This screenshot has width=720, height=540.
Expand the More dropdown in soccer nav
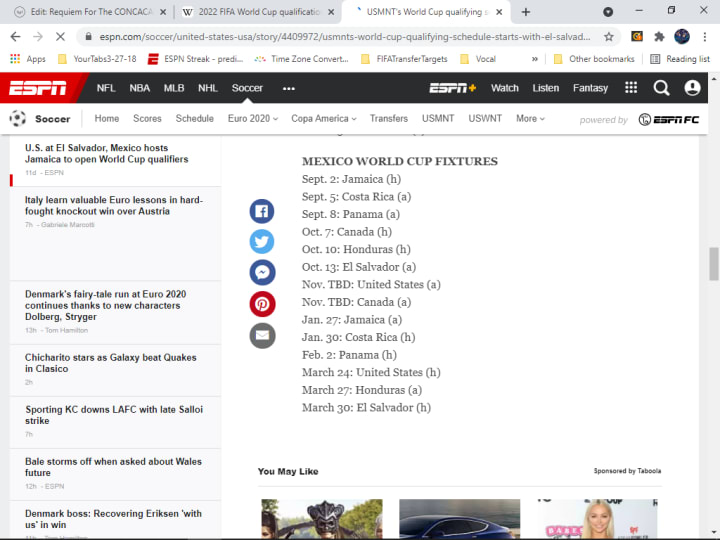tap(530, 118)
